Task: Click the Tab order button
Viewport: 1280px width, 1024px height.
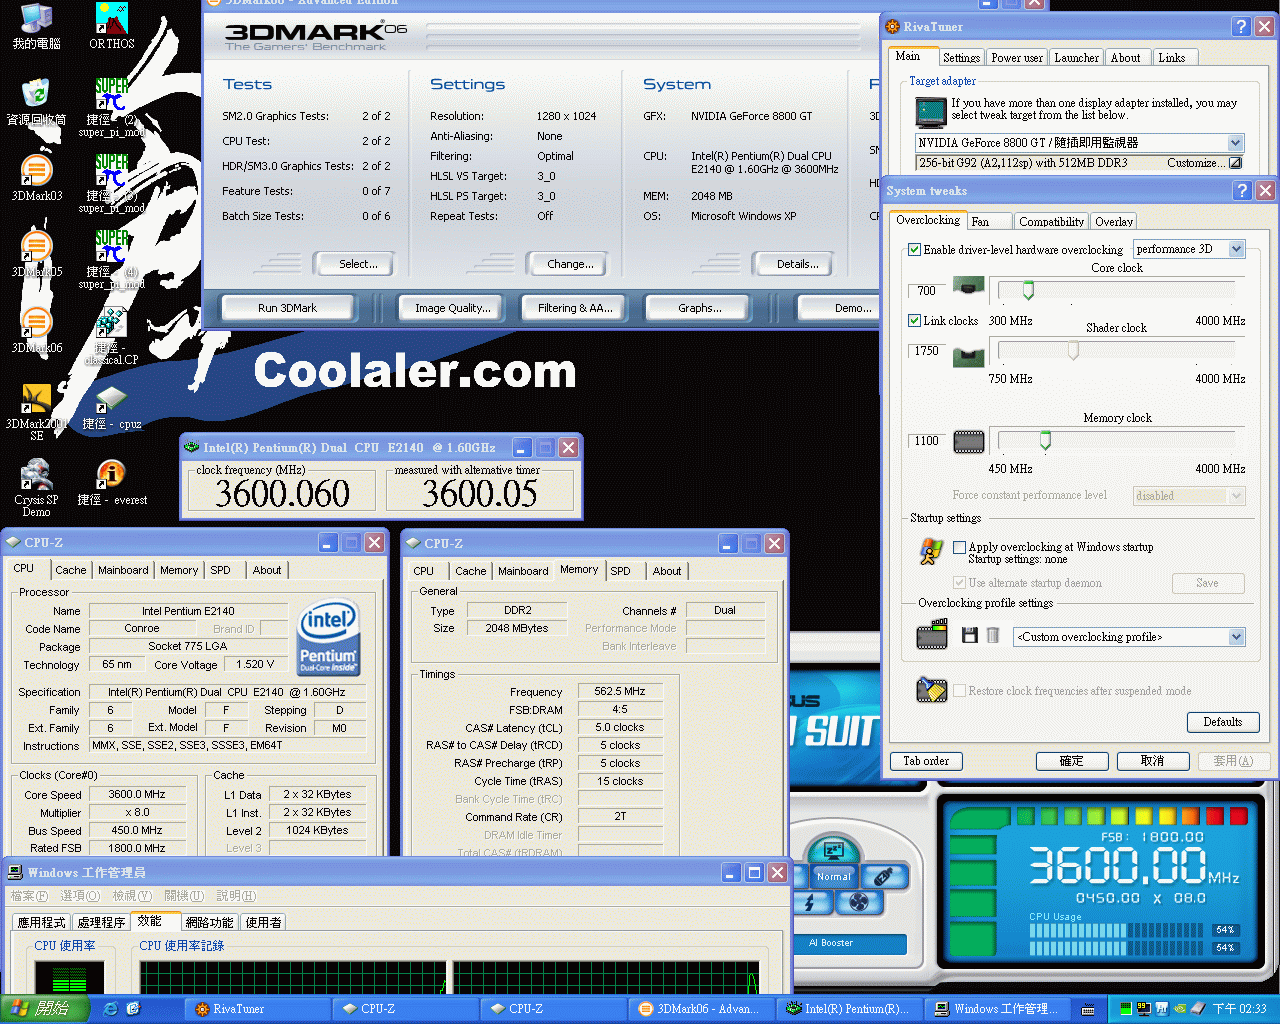Action: (926, 761)
